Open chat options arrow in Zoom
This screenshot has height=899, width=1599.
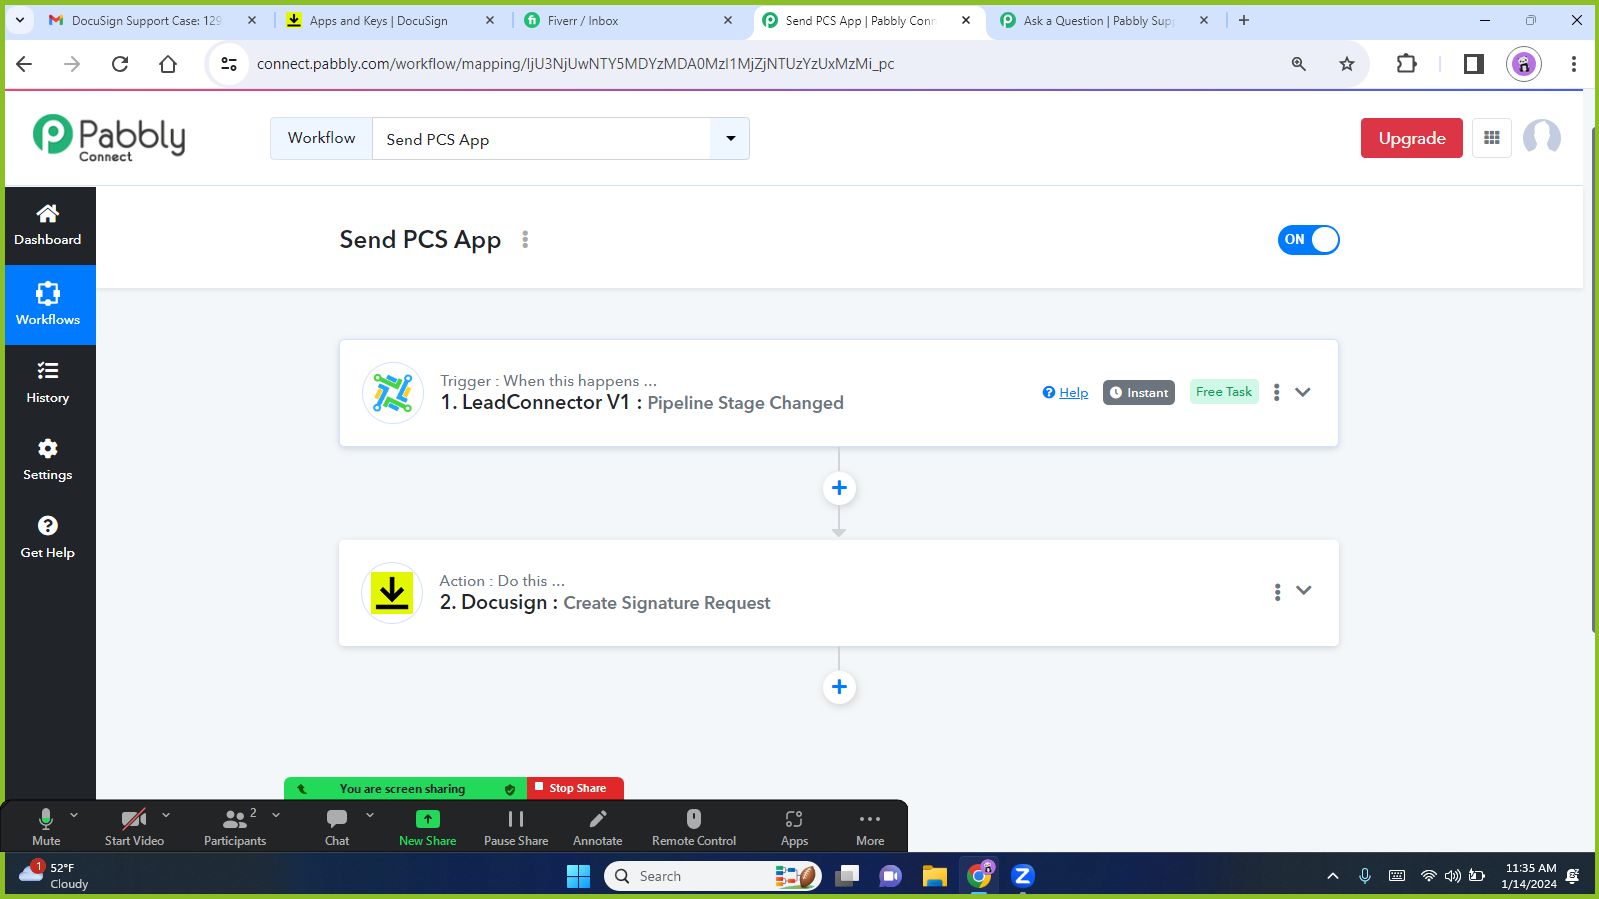click(370, 815)
